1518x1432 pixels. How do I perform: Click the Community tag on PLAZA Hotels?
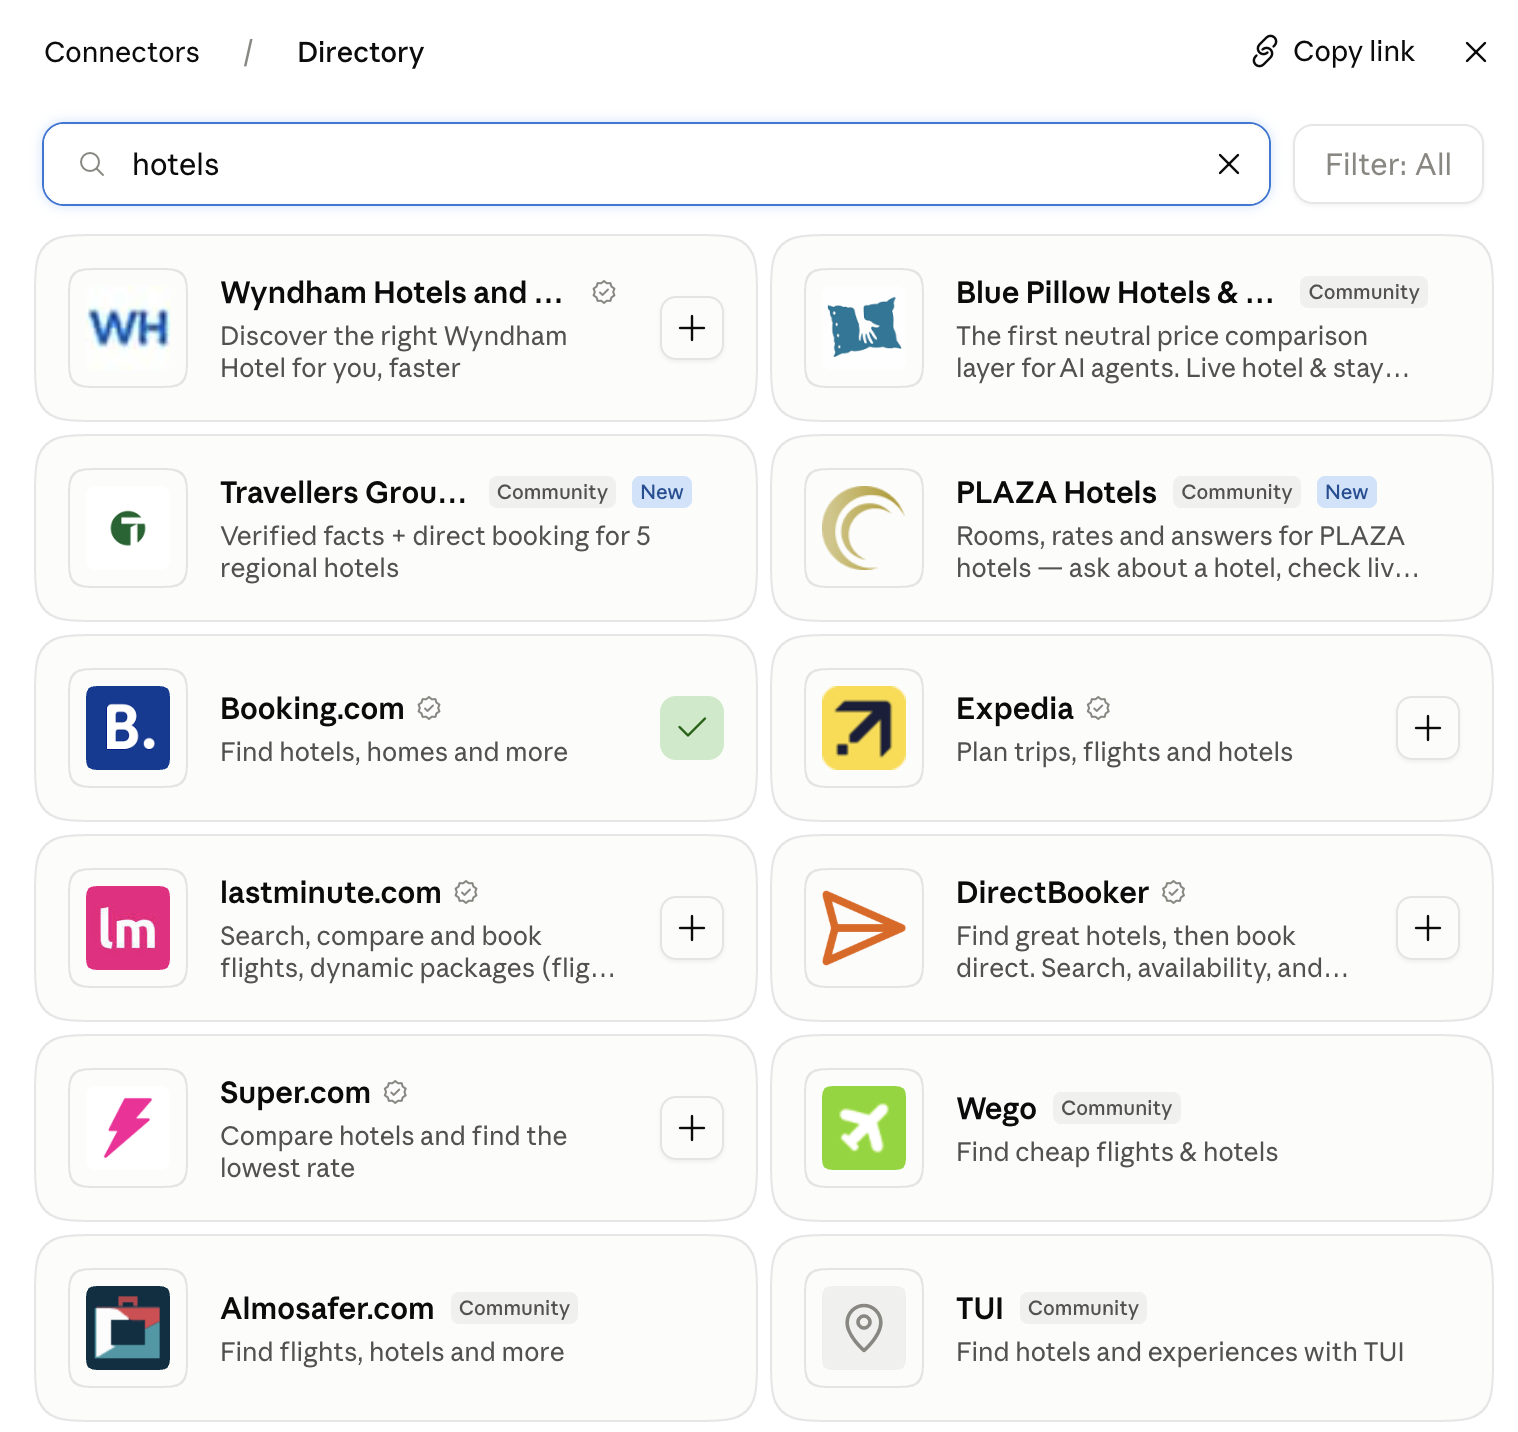pyautogui.click(x=1237, y=492)
